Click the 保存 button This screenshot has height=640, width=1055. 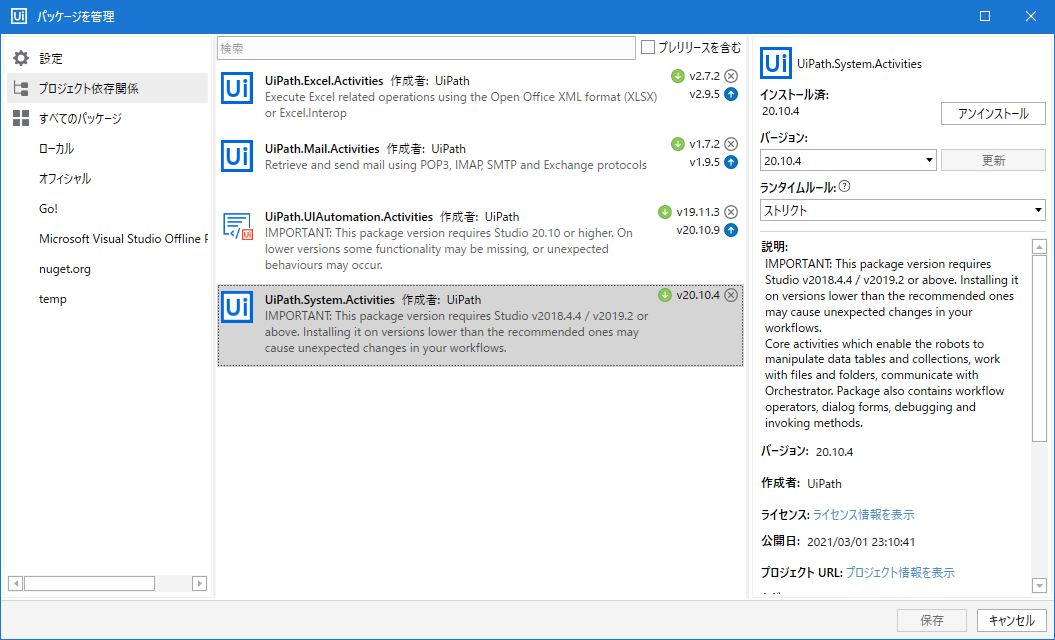(932, 620)
